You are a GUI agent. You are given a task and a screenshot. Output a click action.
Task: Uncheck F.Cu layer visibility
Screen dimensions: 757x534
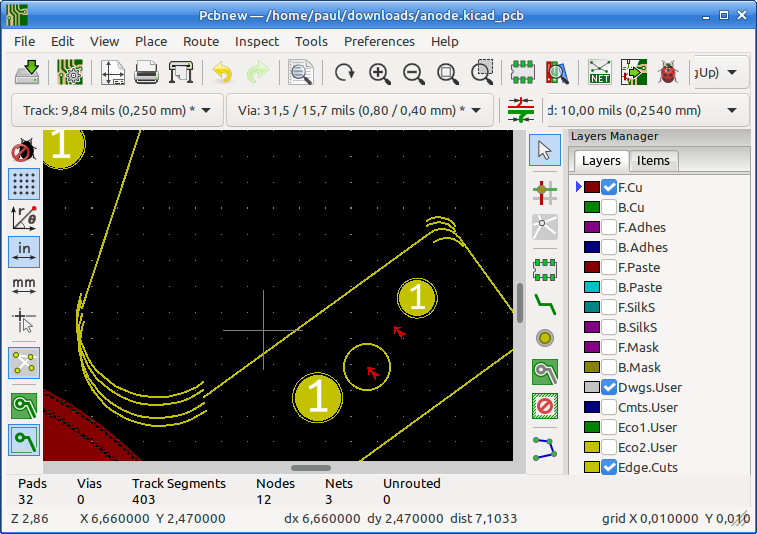point(609,187)
